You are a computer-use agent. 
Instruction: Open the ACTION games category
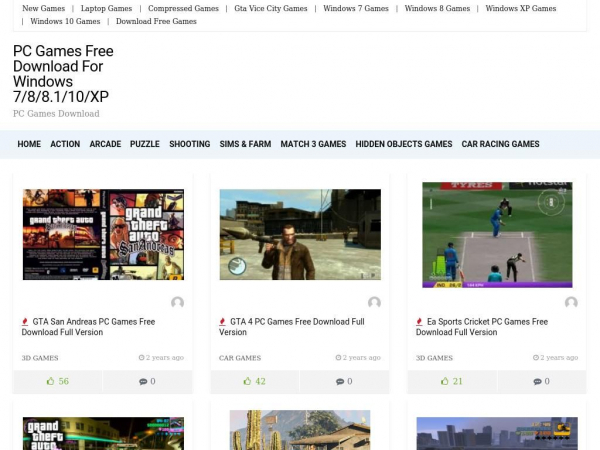pos(65,144)
